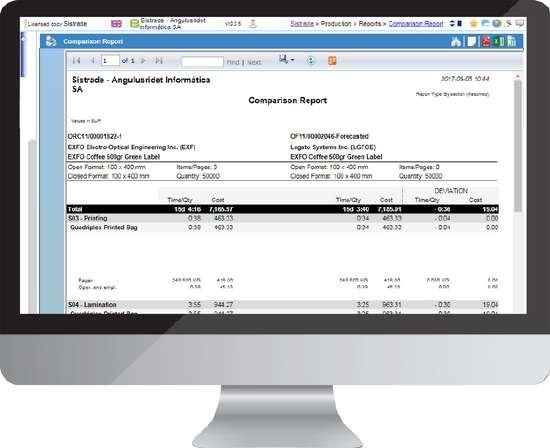Image resolution: width=550 pixels, height=448 pixels.
Task: Click the current page number field
Action: pyautogui.click(x=110, y=61)
